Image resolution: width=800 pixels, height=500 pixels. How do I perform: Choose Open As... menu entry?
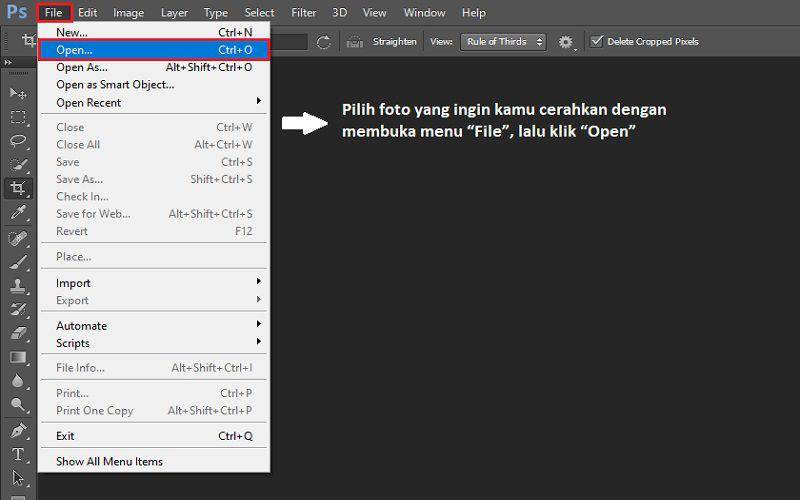click(x=153, y=67)
